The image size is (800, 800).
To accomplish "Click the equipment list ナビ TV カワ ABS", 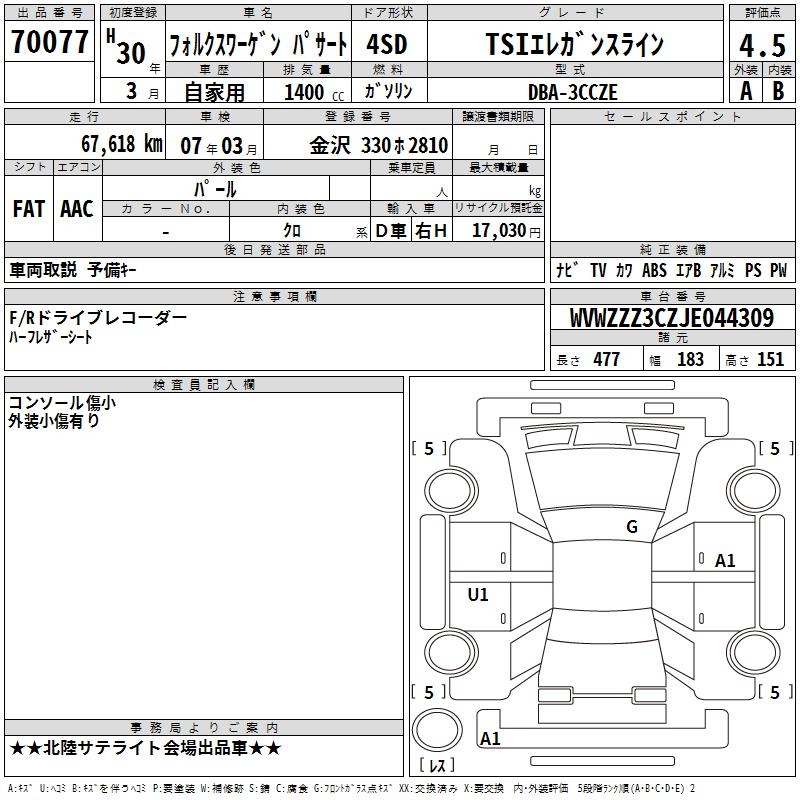I will (672, 270).
